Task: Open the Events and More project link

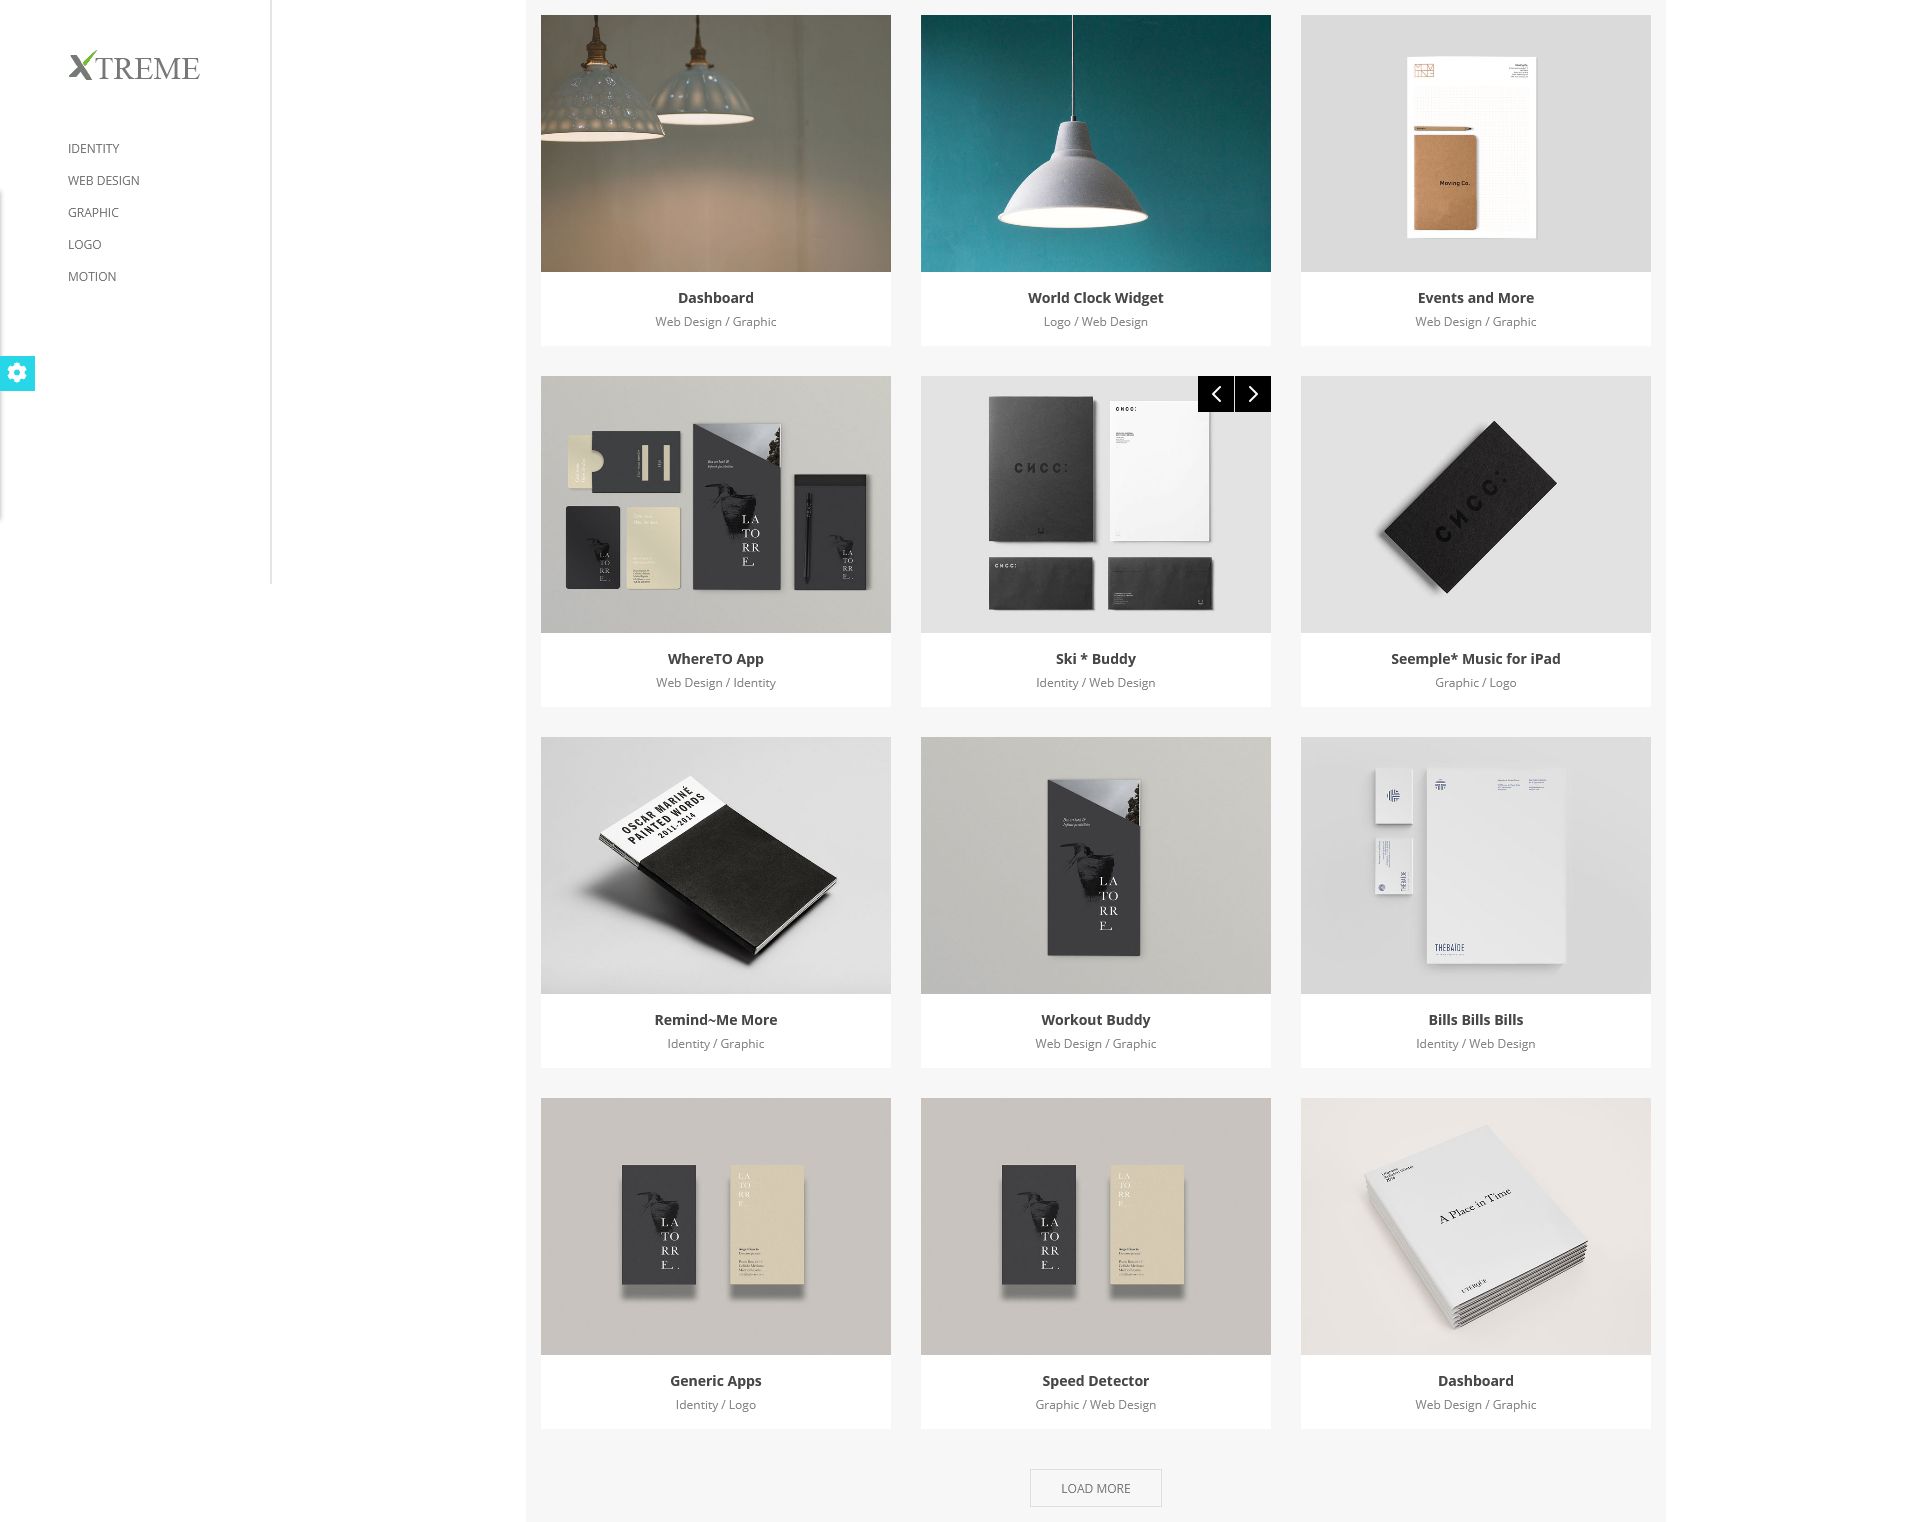Action: click(1476, 298)
